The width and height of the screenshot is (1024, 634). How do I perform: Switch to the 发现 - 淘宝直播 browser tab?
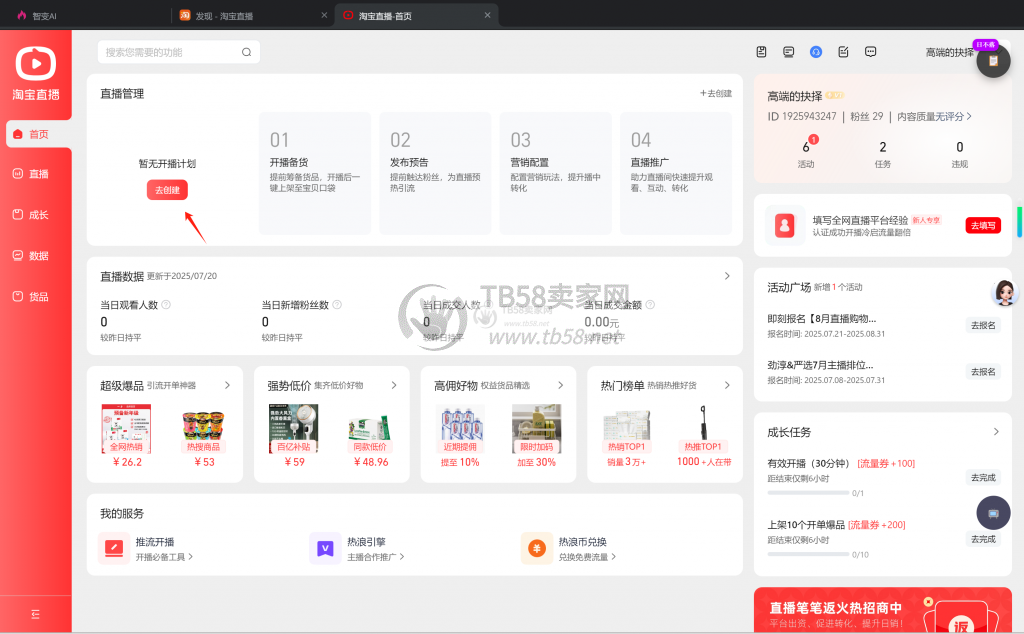point(251,16)
